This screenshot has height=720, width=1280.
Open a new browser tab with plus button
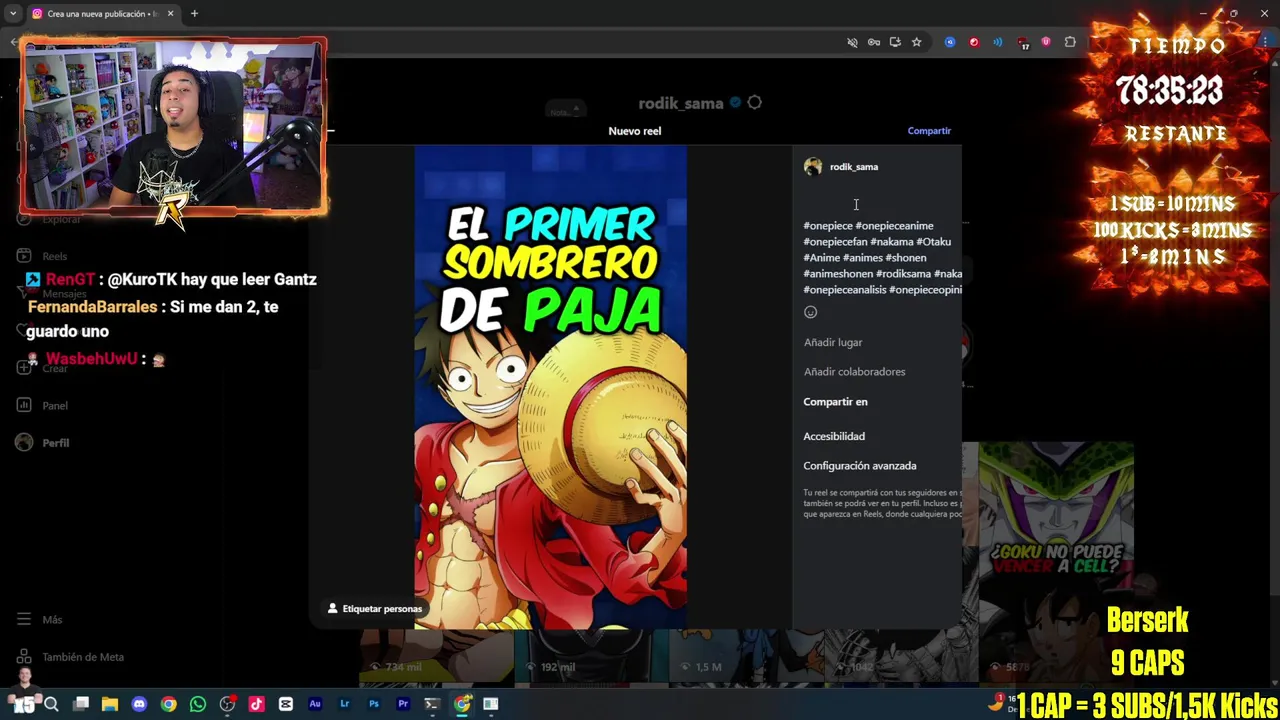pyautogui.click(x=194, y=13)
